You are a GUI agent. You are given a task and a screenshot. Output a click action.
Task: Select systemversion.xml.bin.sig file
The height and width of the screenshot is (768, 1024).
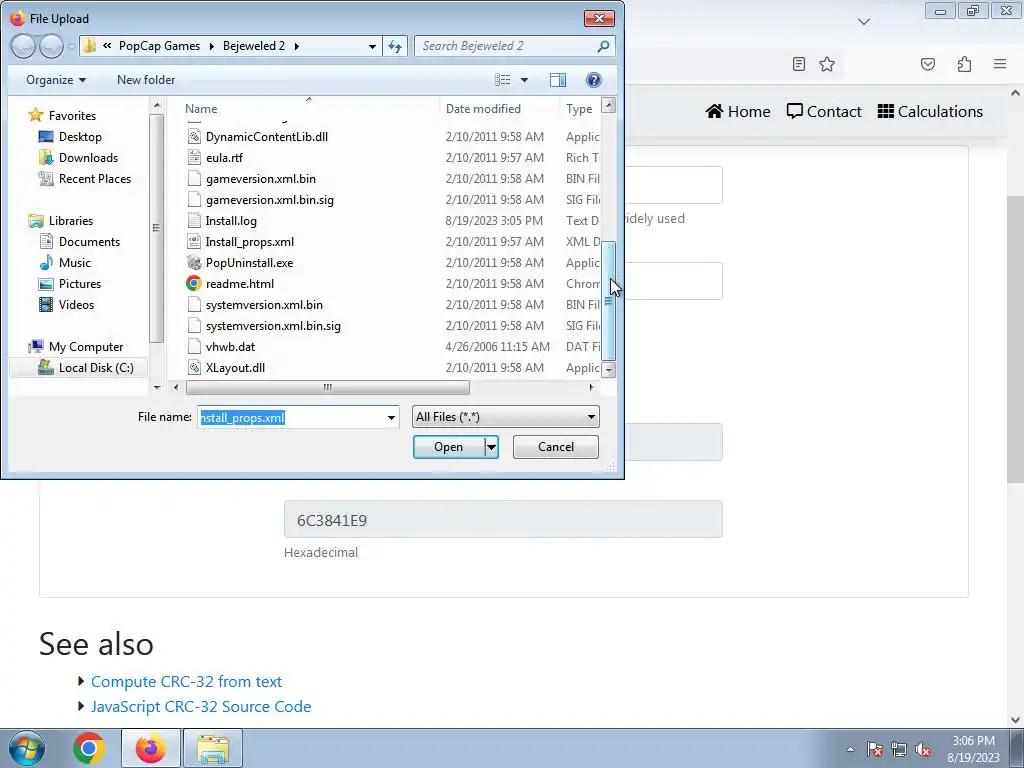click(x=273, y=326)
